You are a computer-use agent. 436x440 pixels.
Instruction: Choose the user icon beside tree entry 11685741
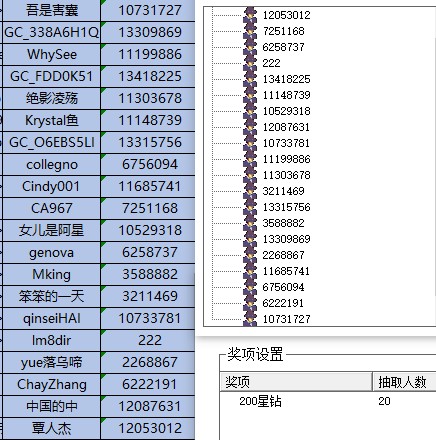pyautogui.click(x=250, y=271)
